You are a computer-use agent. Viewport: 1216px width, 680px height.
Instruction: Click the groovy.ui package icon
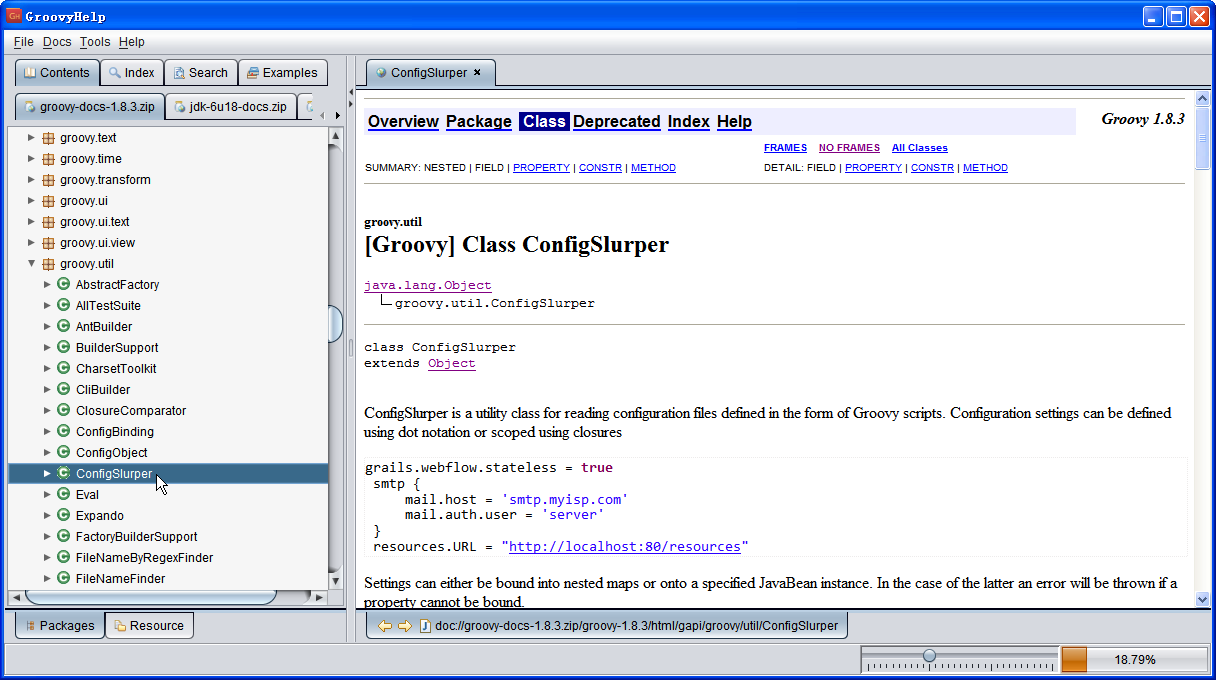[x=48, y=201]
